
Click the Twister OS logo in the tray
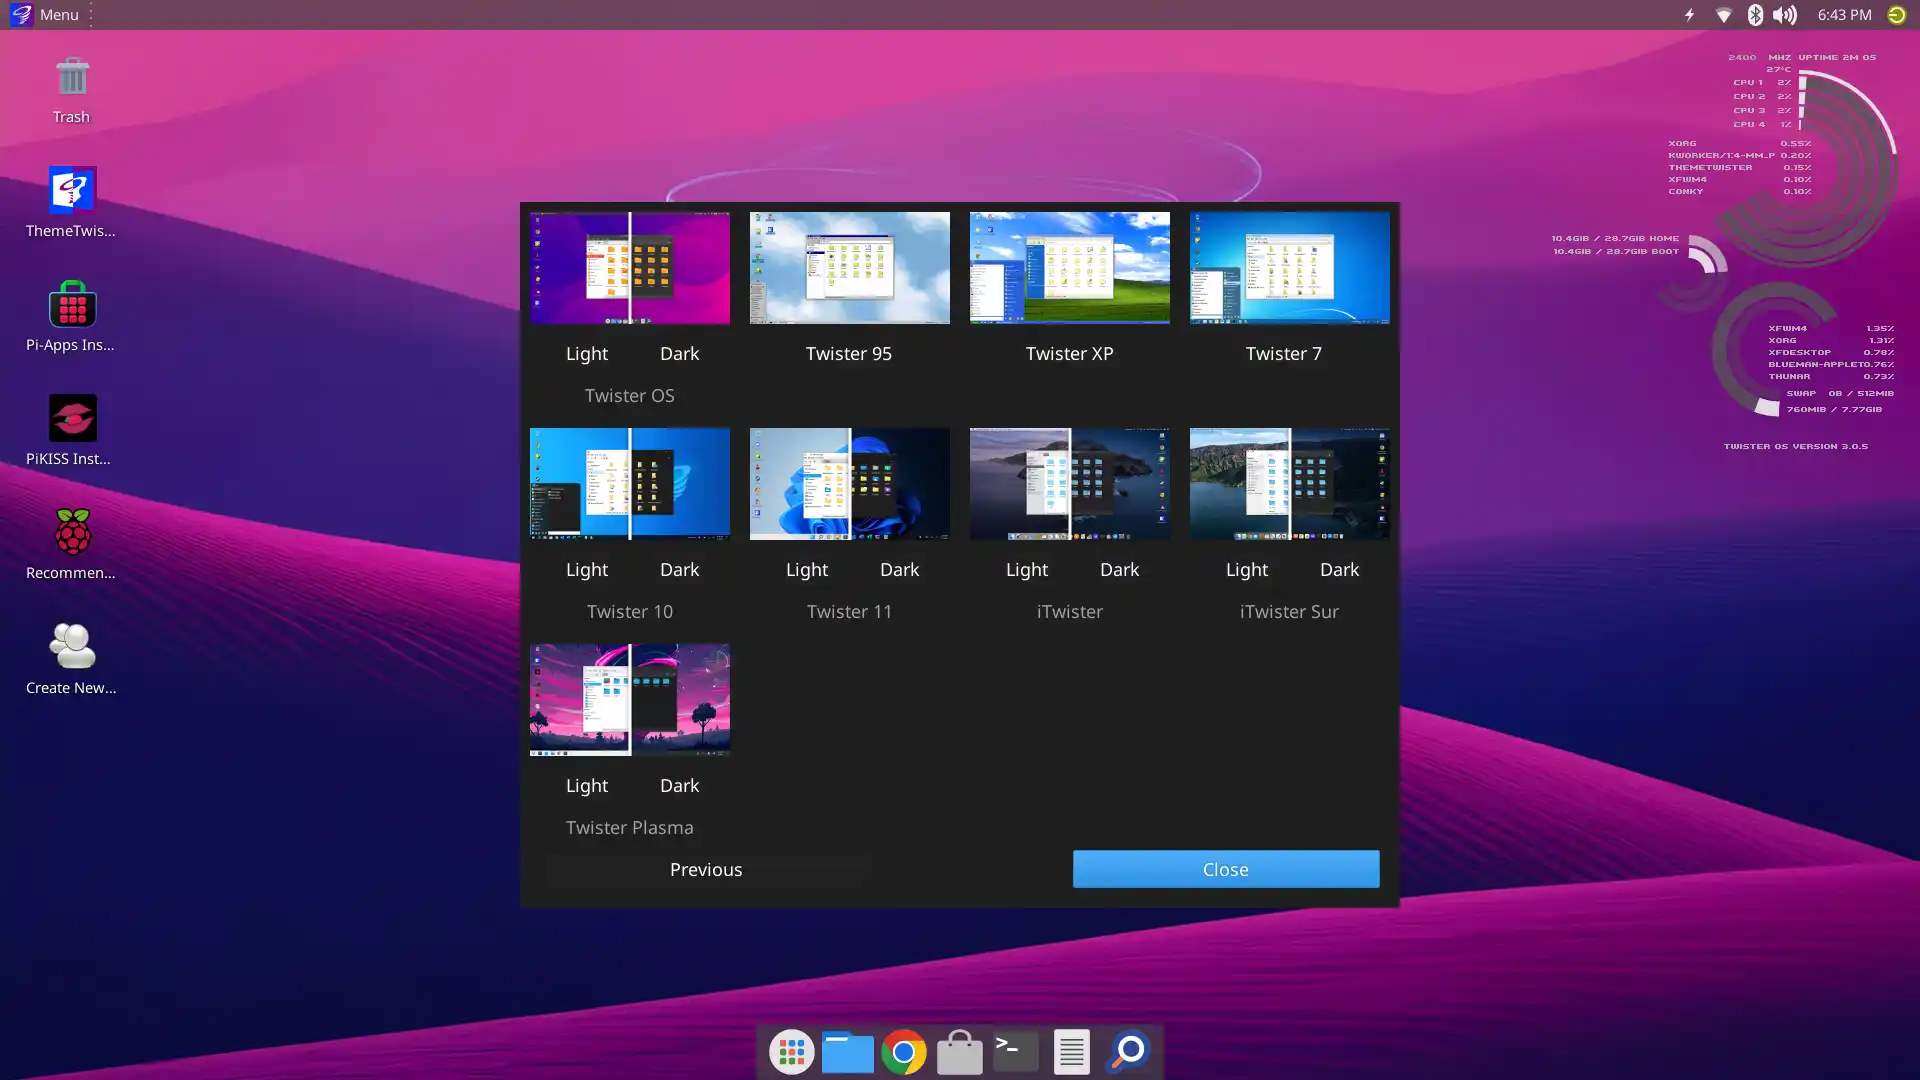1896,14
